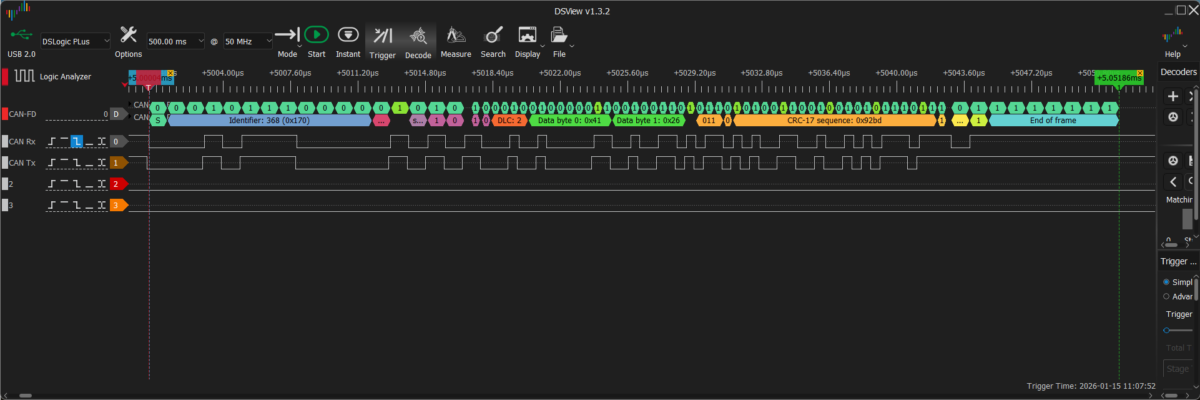Image resolution: width=1200 pixels, height=400 pixels.
Task: Click the Instant capture icon
Action: [348, 40]
